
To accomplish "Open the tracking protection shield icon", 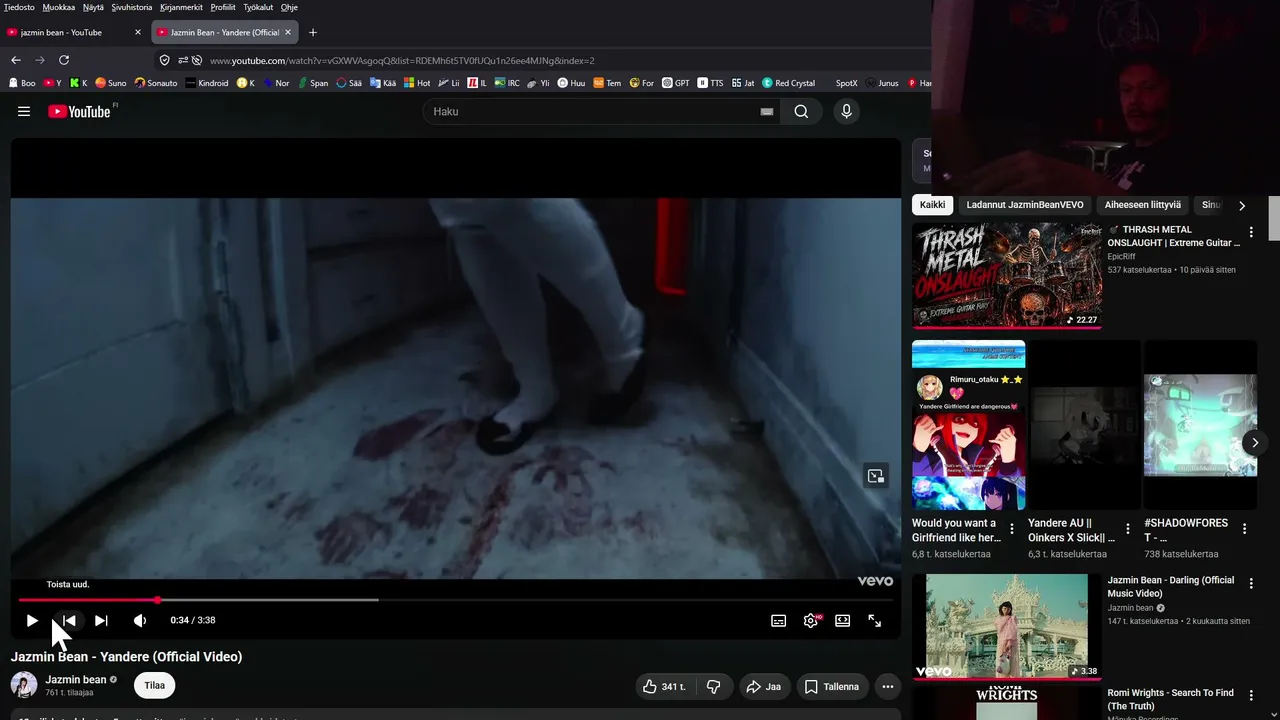I will pos(165,60).
